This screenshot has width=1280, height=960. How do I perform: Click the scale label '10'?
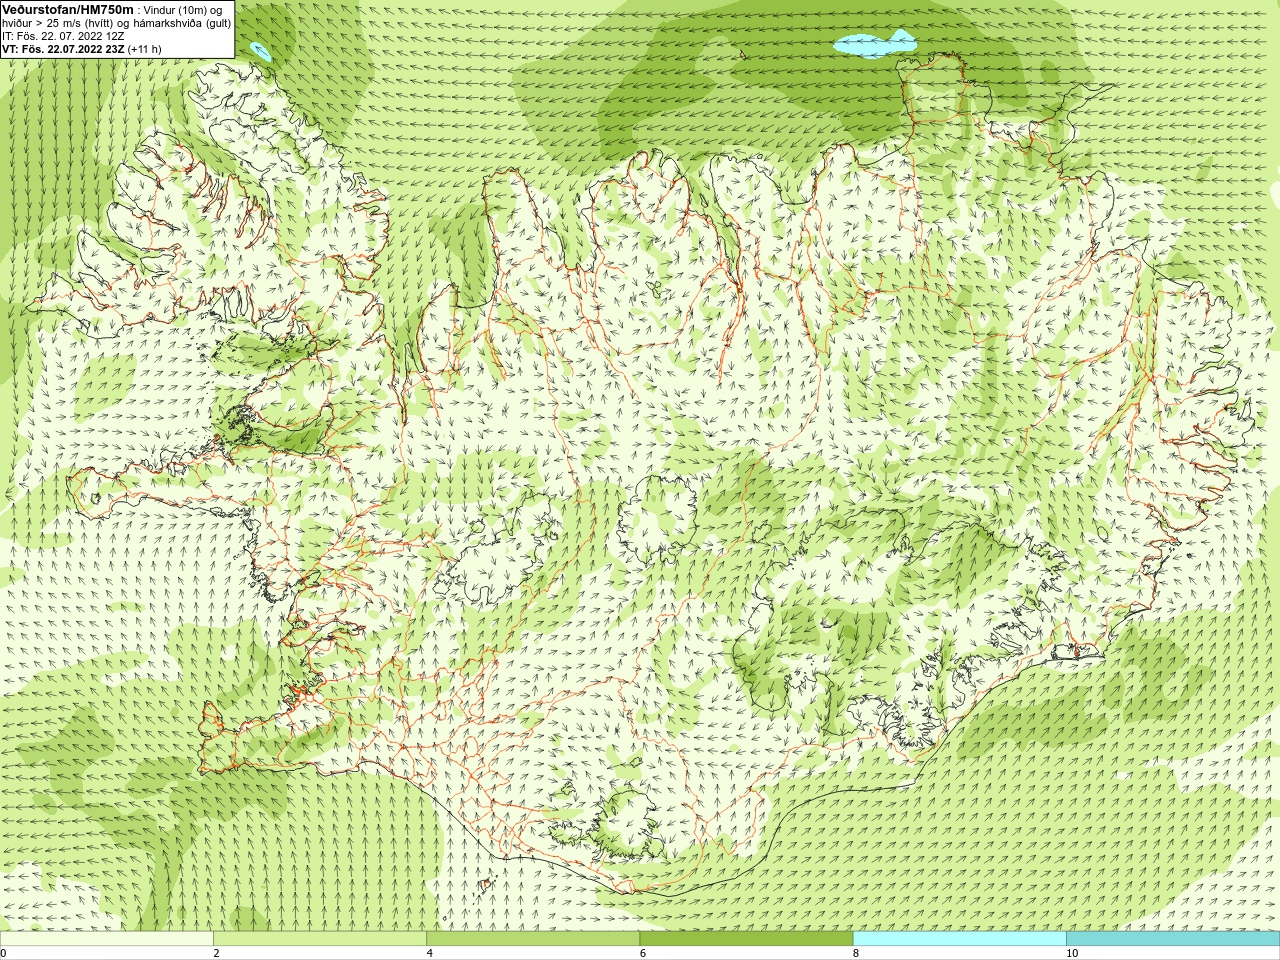click(1071, 953)
